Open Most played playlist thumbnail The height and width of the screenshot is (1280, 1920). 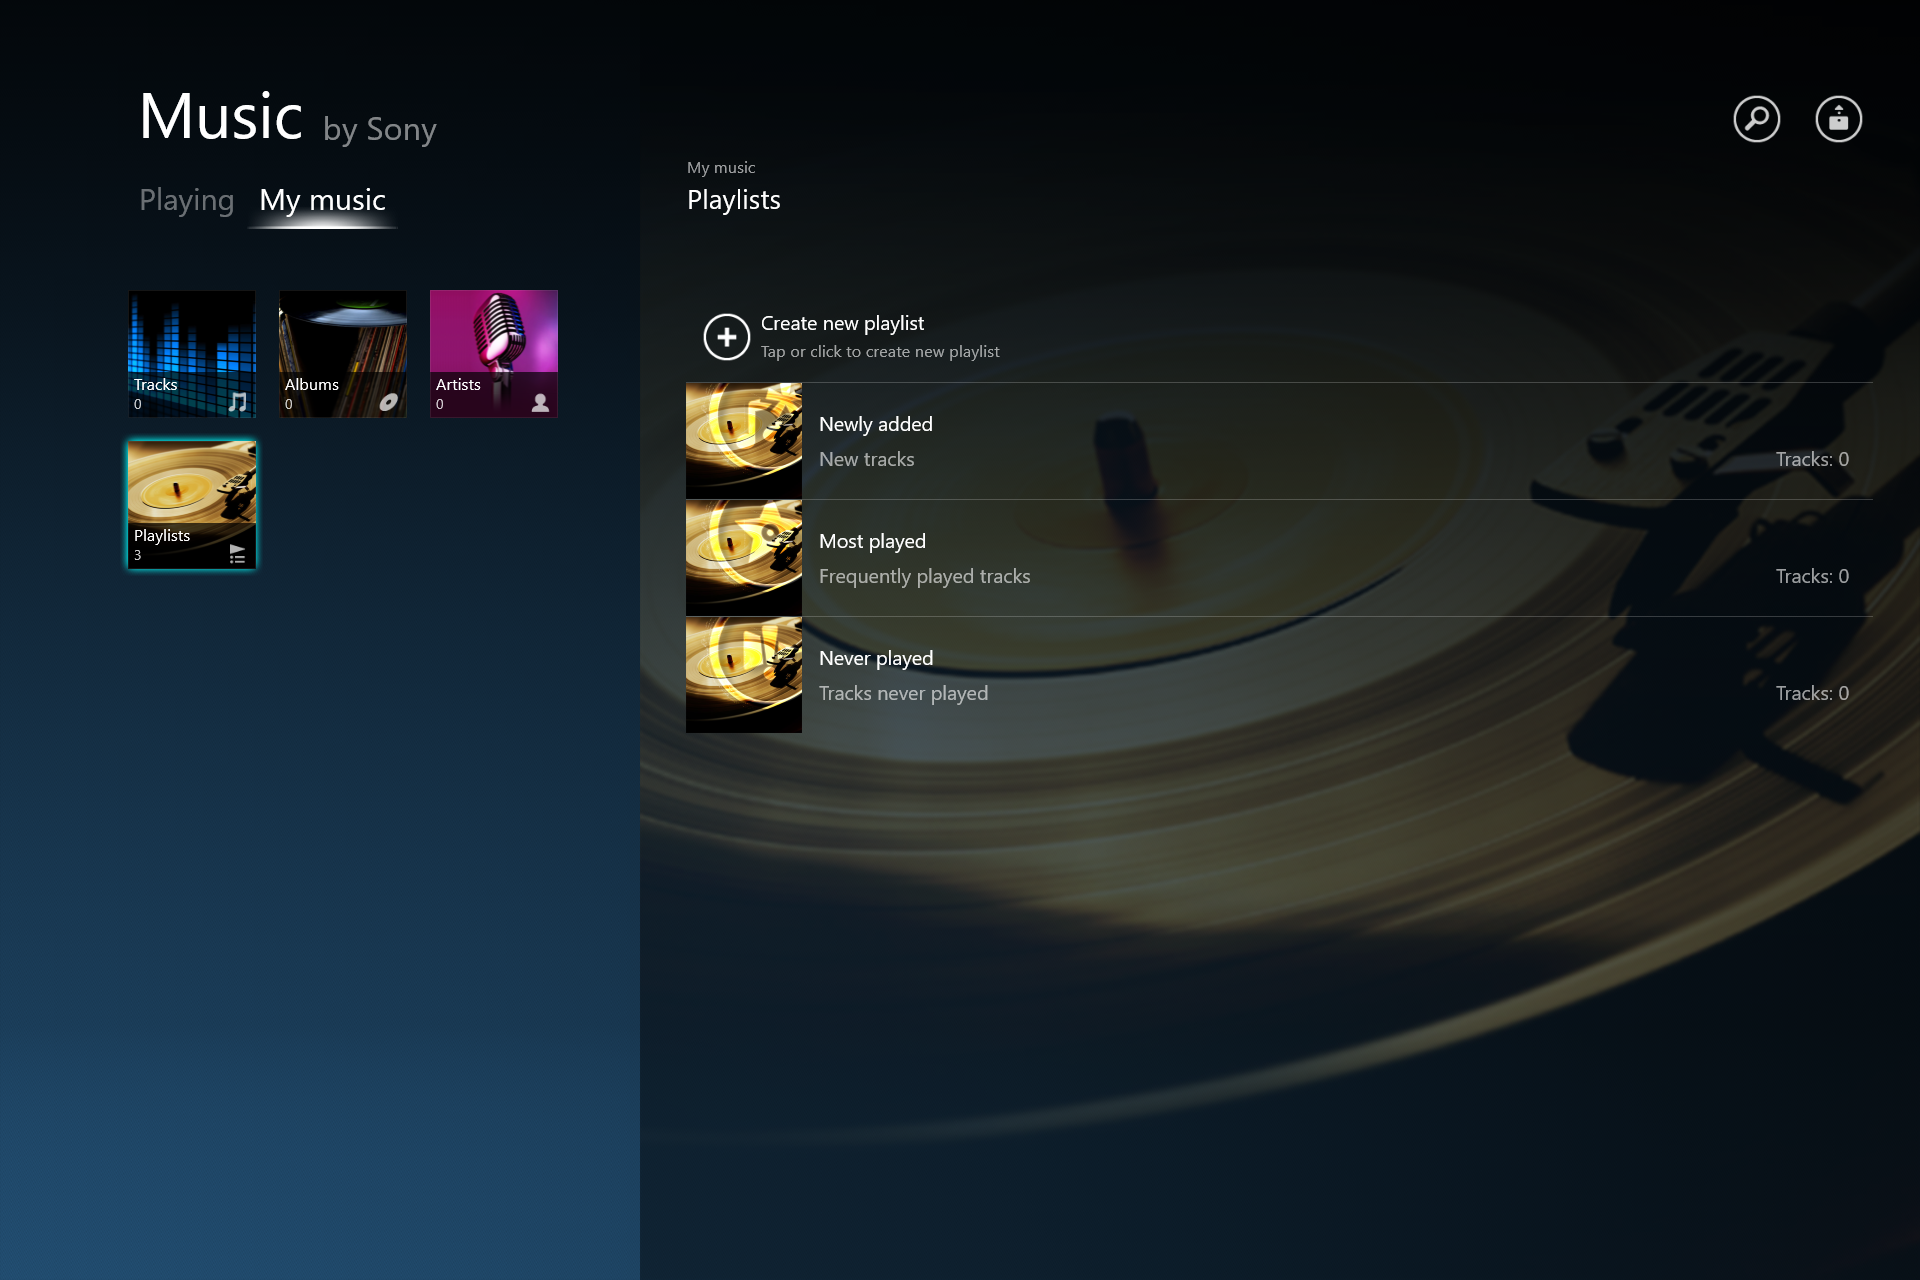point(744,558)
